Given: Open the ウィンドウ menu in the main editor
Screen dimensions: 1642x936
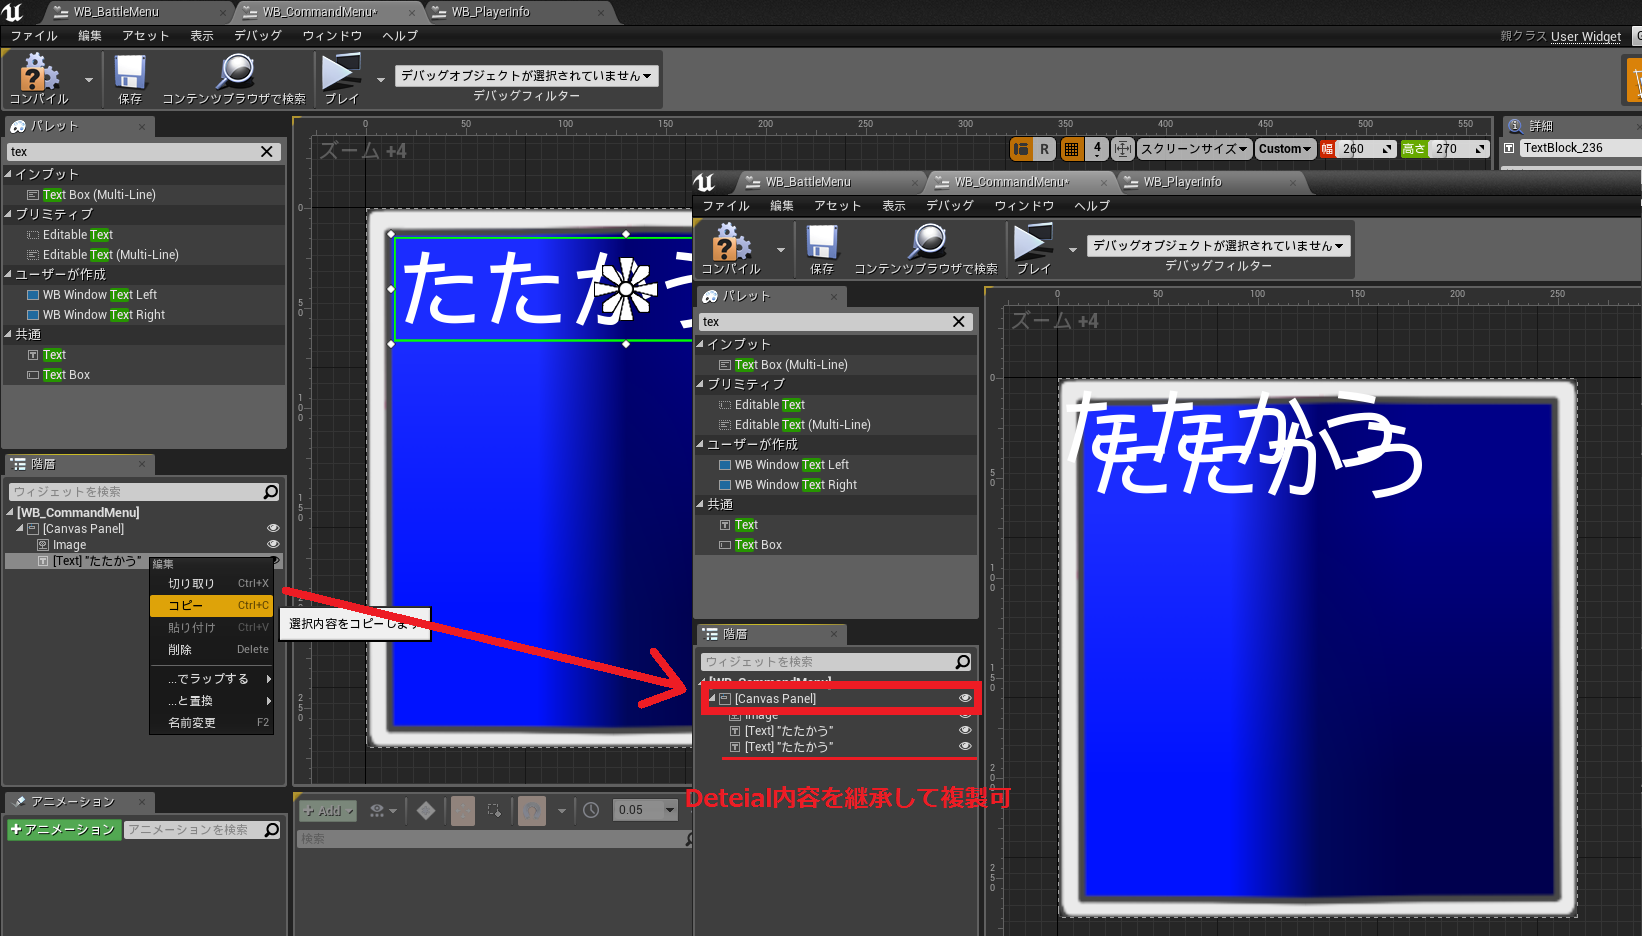Looking at the screenshot, I should [332, 36].
